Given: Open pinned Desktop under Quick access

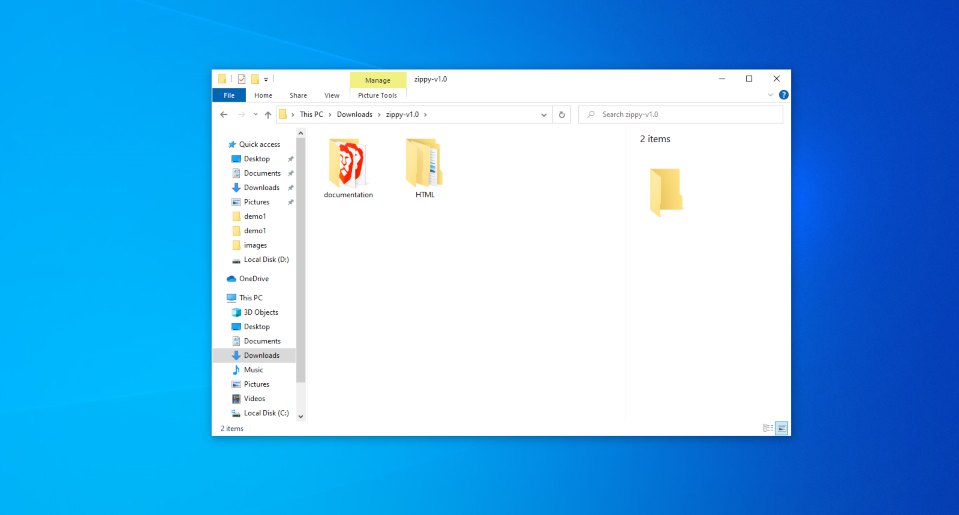Looking at the screenshot, I should coord(256,159).
